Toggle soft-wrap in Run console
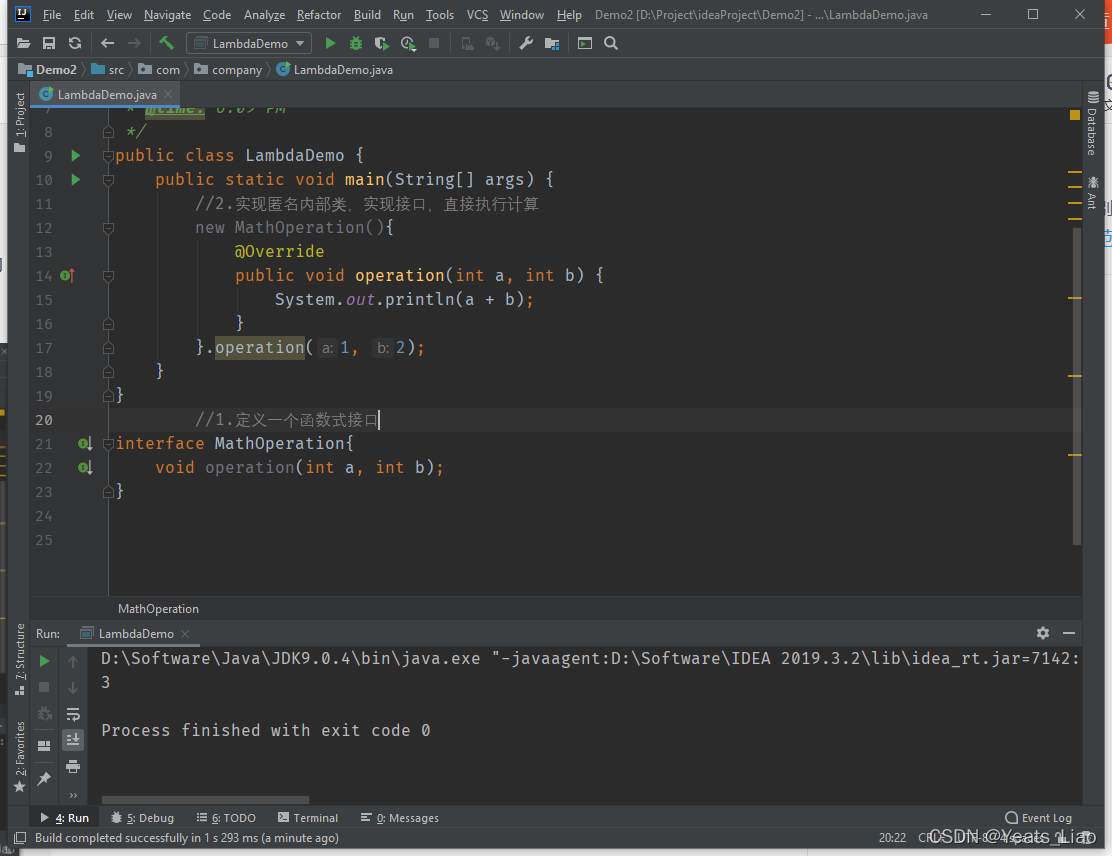The image size is (1112, 856). click(72, 713)
